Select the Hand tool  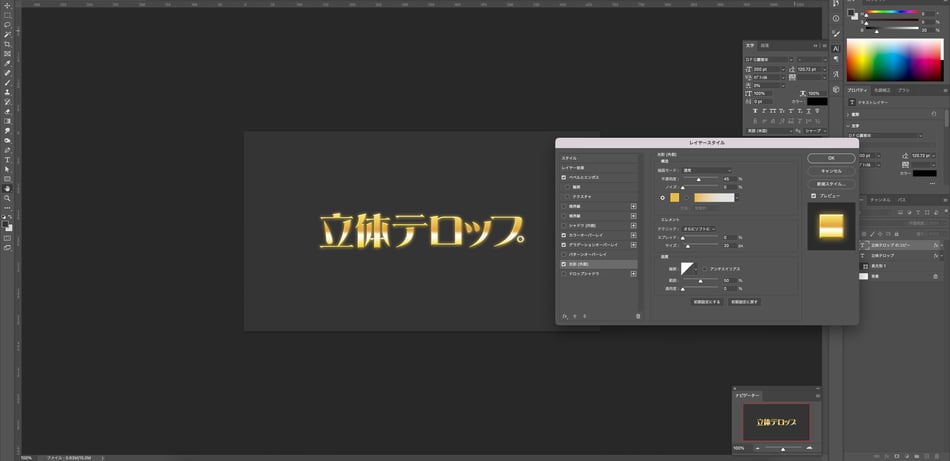(x=7, y=188)
